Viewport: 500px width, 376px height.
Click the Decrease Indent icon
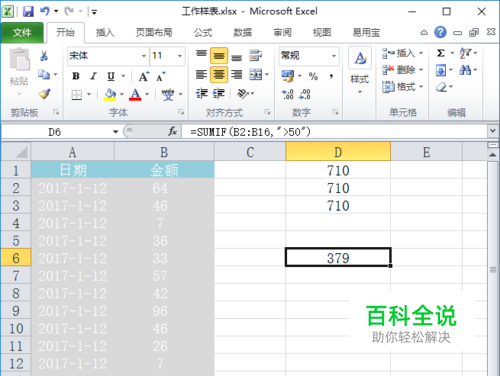pyautogui.click(x=201, y=94)
